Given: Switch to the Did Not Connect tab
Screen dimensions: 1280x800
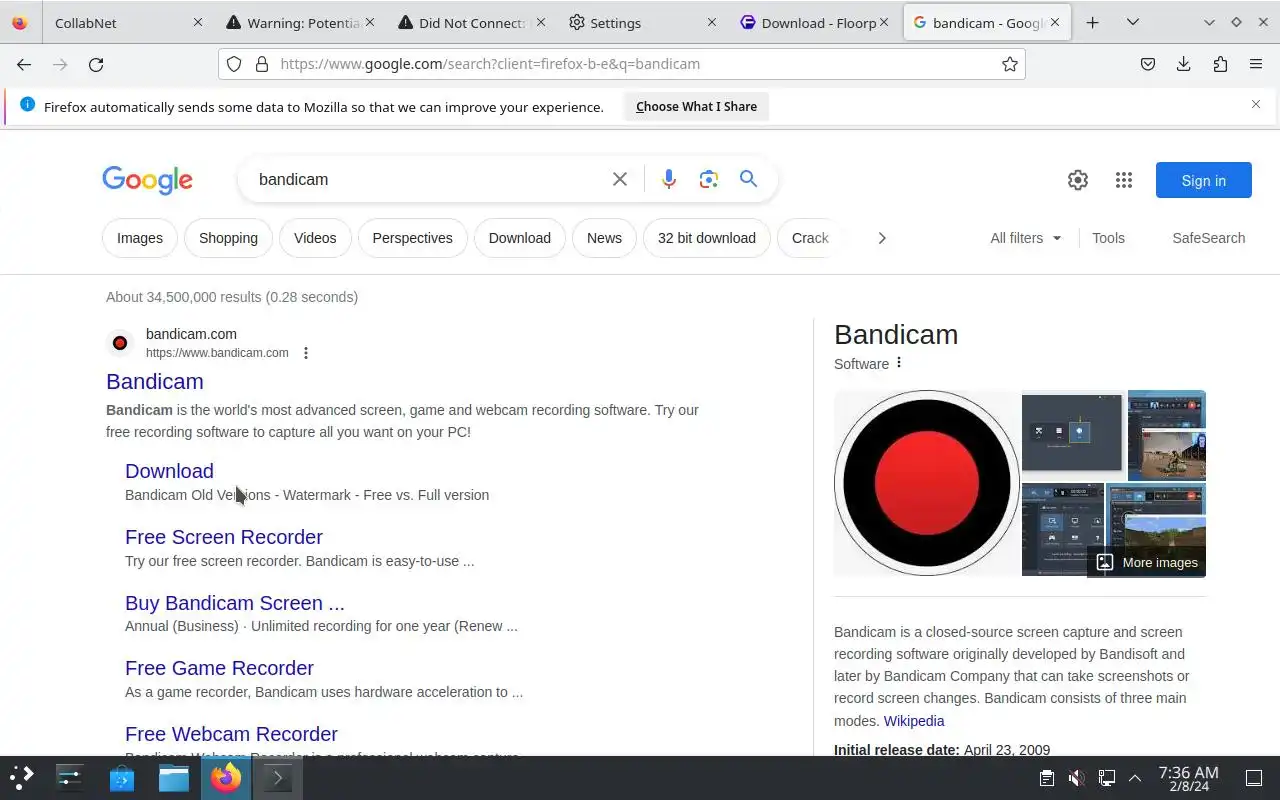Looking at the screenshot, I should [470, 22].
